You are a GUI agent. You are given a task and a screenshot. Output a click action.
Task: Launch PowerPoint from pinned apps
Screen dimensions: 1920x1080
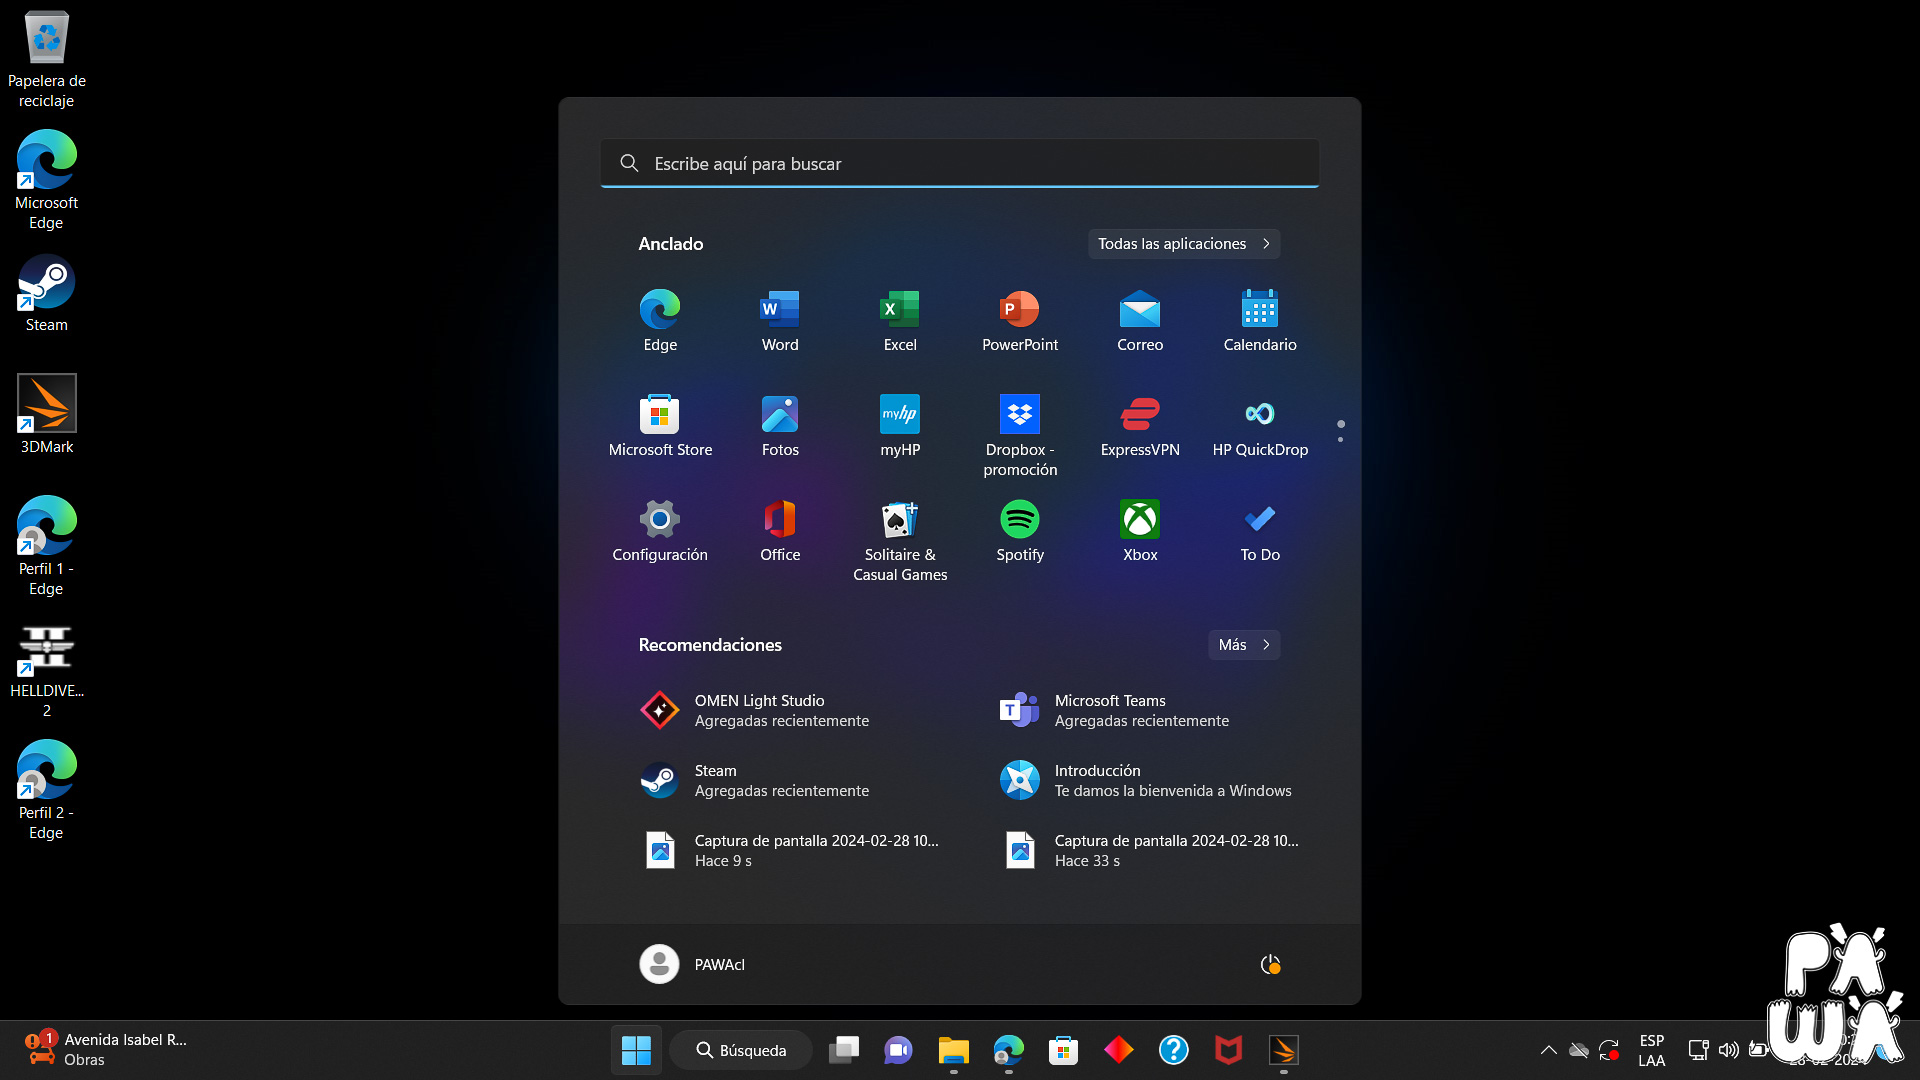point(1020,321)
